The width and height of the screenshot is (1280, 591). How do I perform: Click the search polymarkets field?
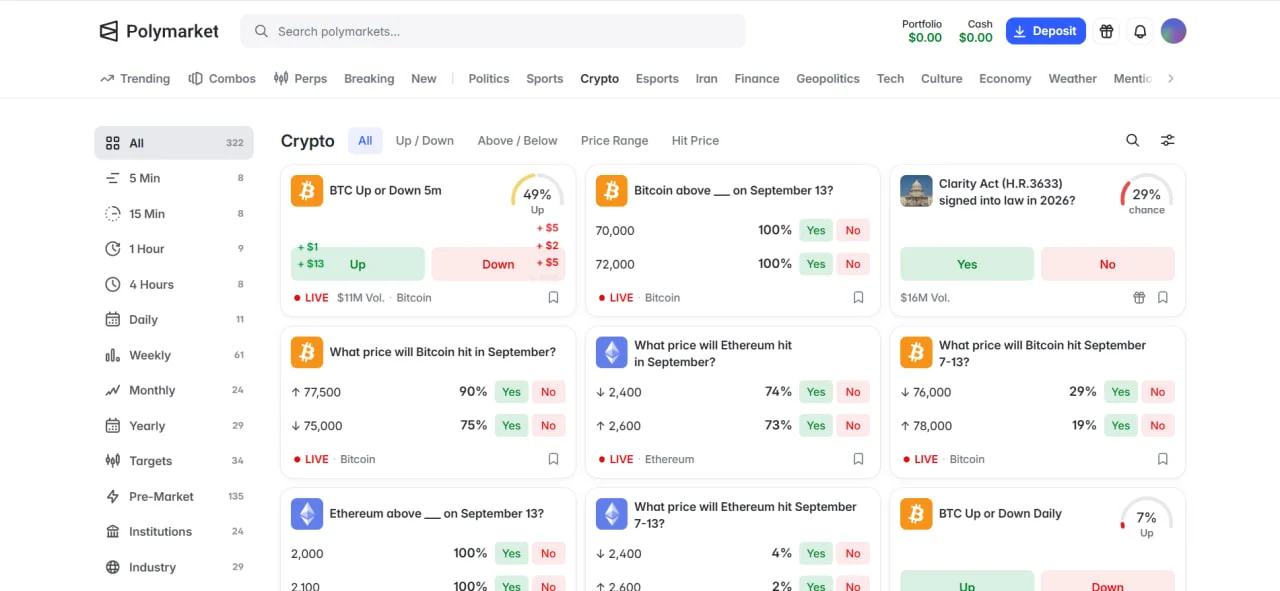[493, 31]
